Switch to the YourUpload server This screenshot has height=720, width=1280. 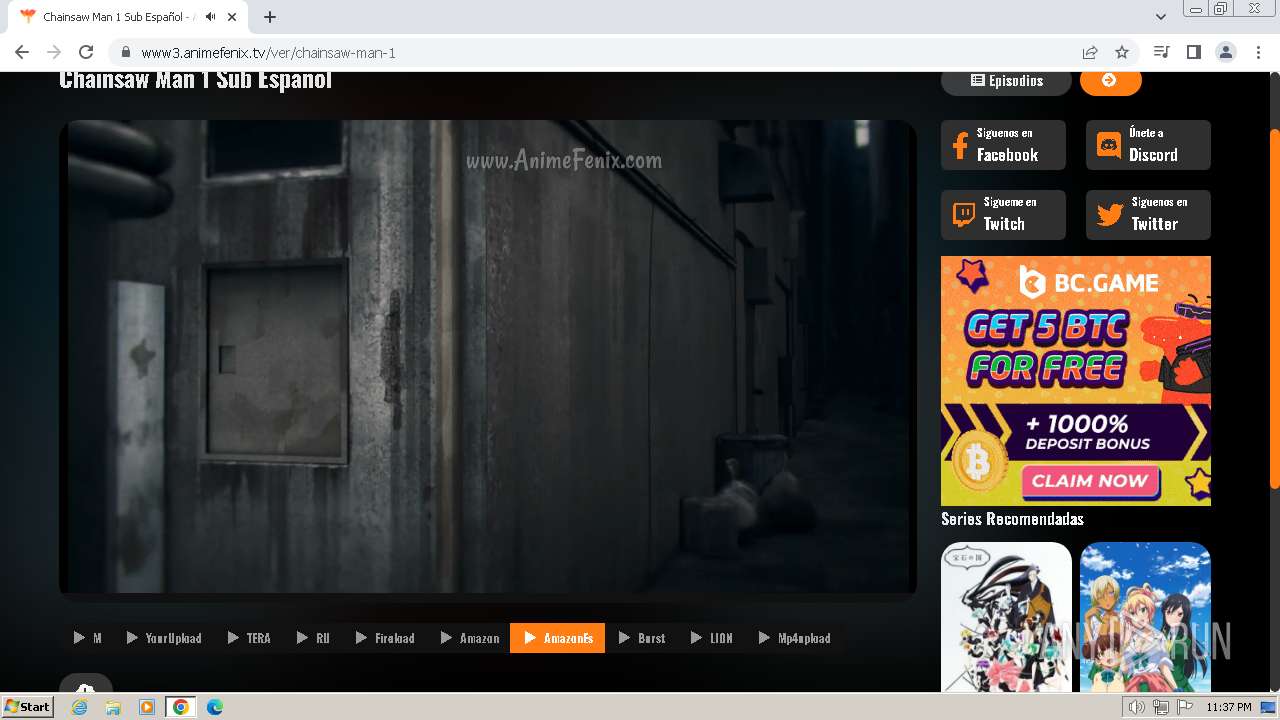point(163,638)
